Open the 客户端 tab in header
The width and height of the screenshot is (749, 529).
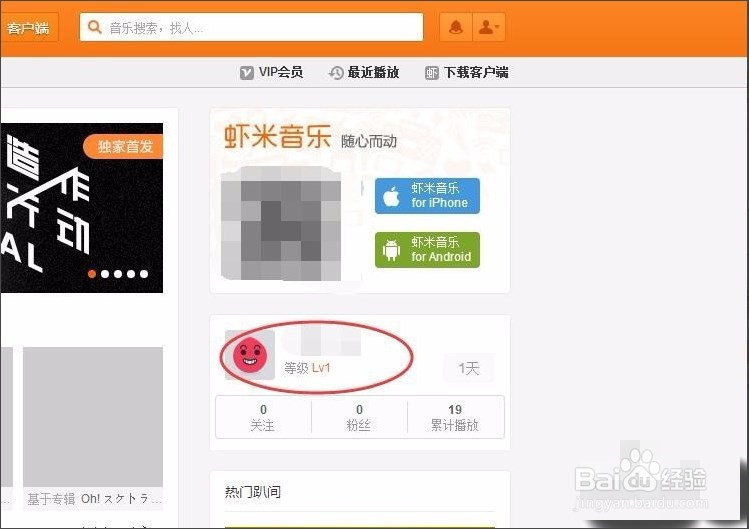tap(29, 28)
